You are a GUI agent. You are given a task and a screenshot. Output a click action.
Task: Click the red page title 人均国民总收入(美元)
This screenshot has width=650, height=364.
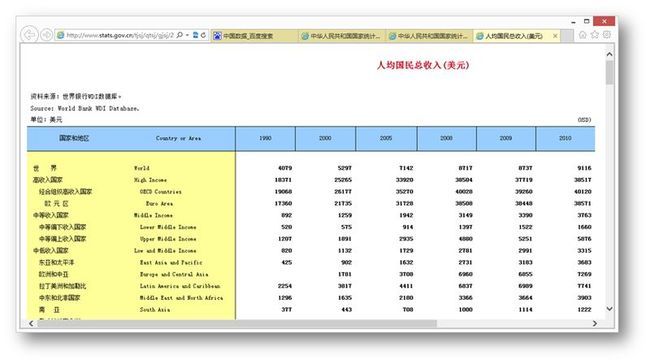[x=423, y=65]
